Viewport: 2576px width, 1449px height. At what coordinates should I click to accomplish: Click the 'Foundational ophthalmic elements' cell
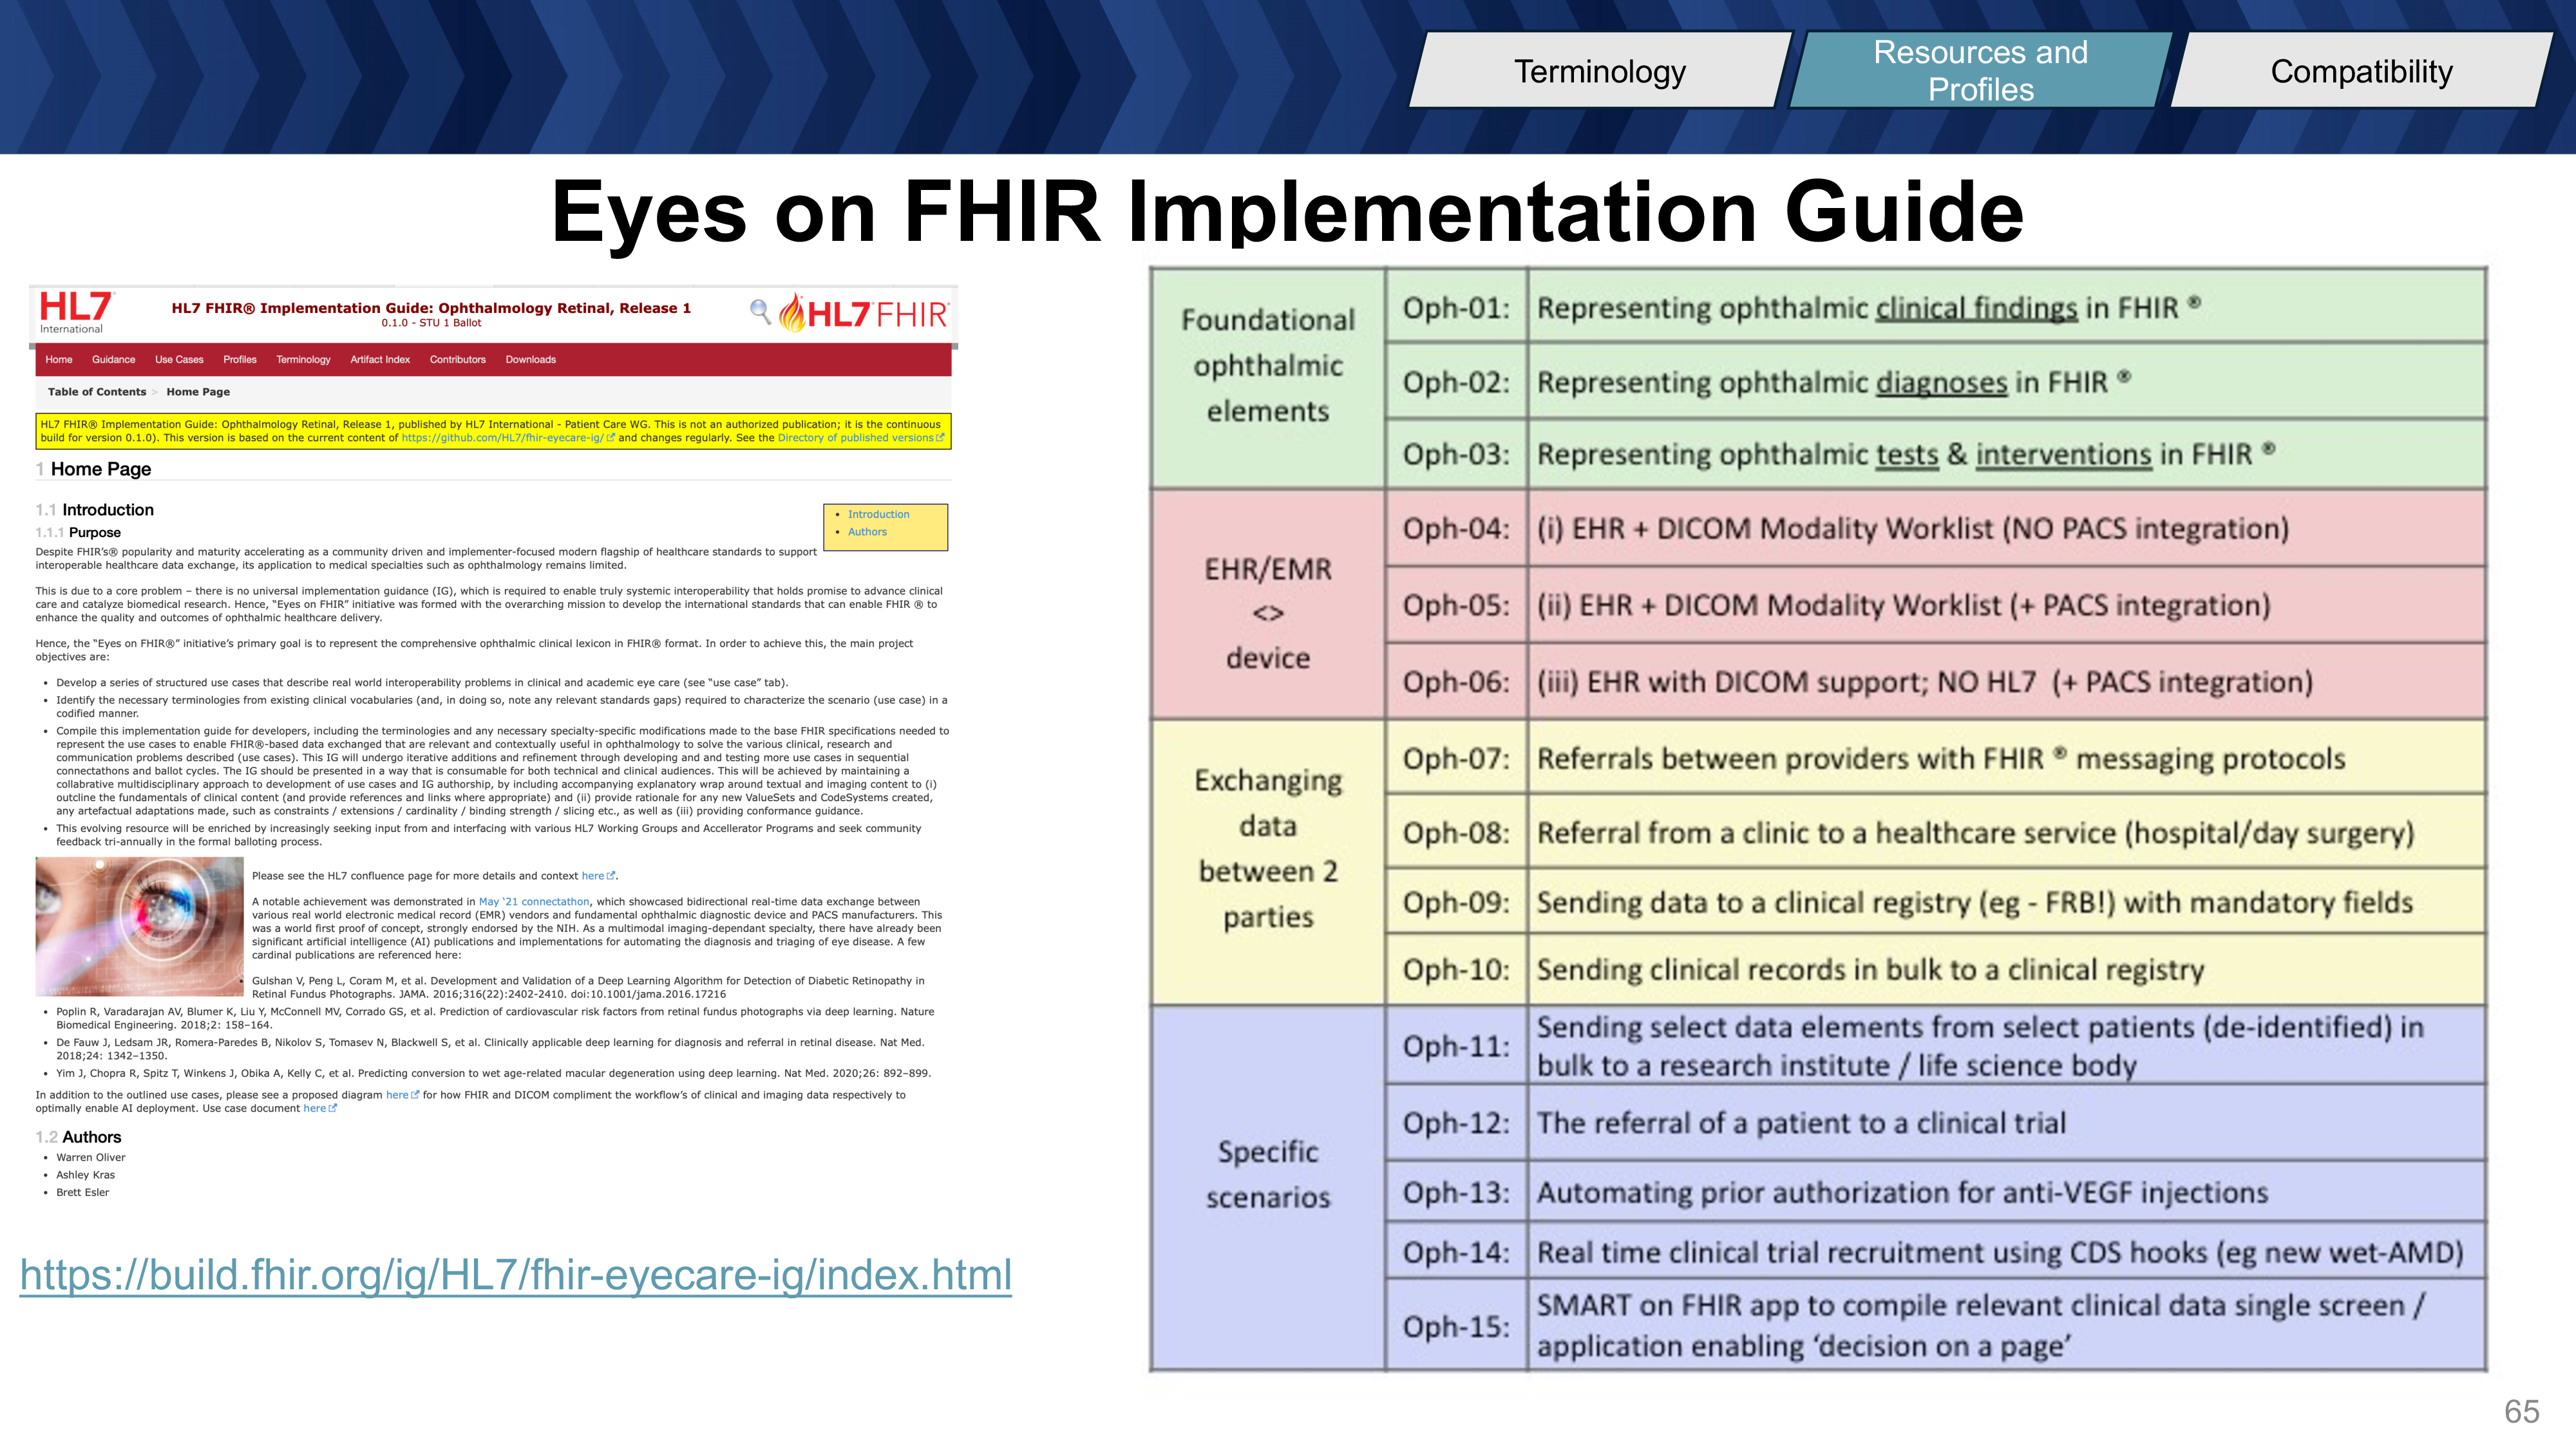pyautogui.click(x=1268, y=378)
